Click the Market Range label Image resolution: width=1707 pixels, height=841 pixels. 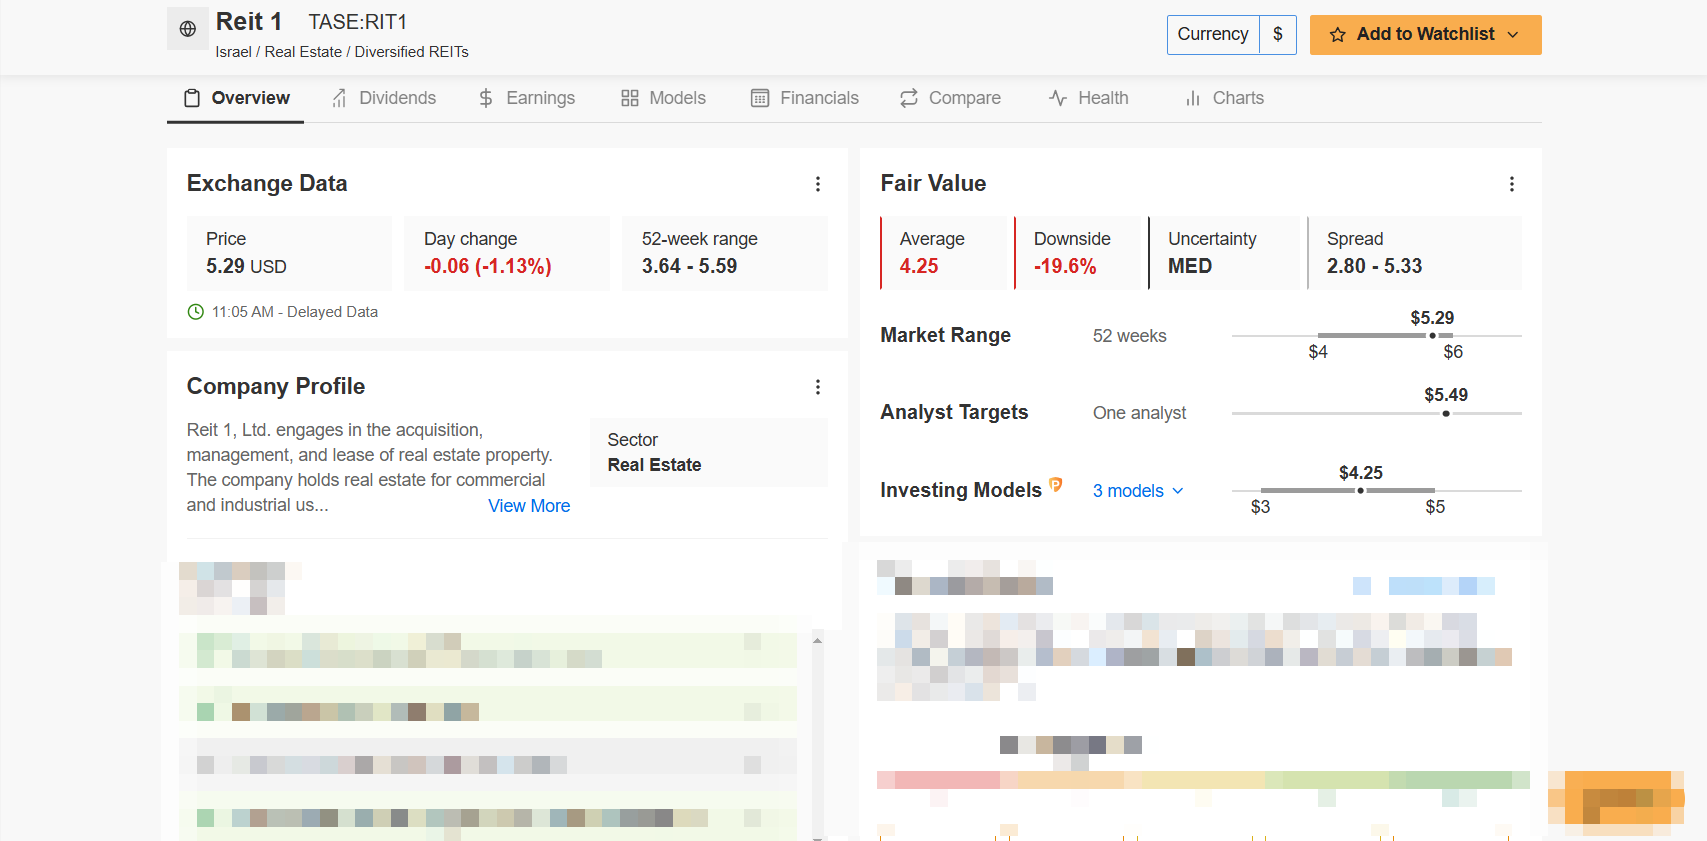(945, 335)
